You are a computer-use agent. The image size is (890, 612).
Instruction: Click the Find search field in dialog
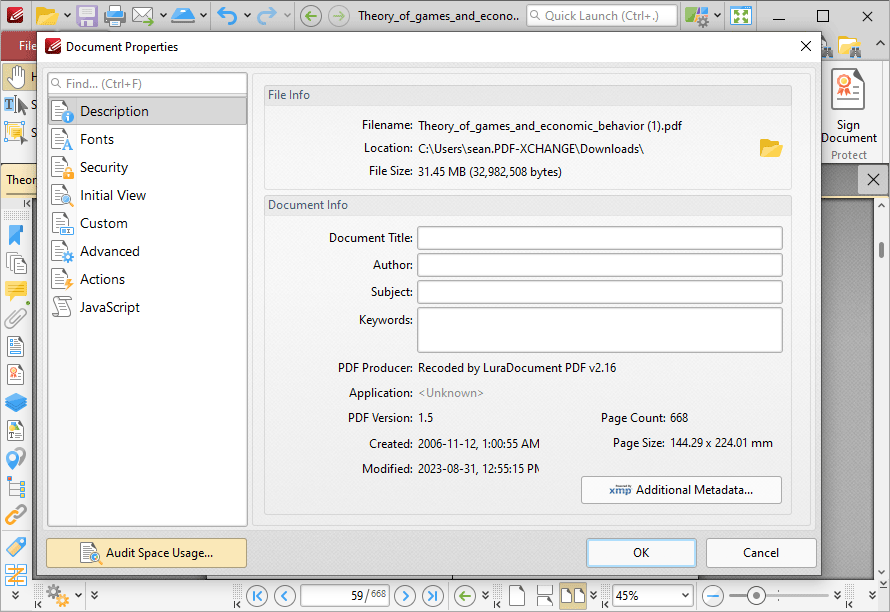click(148, 83)
